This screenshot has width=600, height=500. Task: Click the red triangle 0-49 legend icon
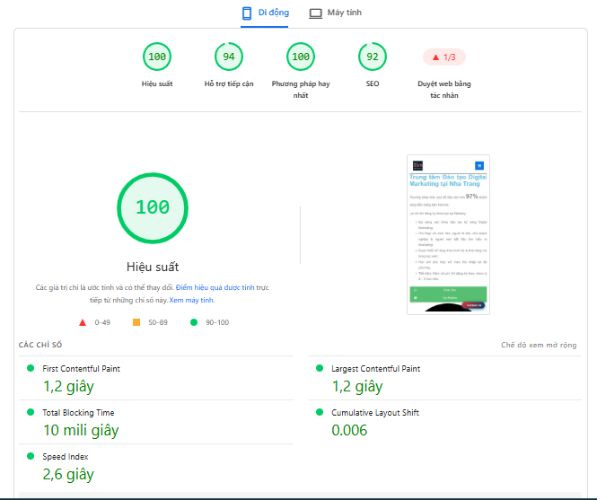pyautogui.click(x=82, y=322)
